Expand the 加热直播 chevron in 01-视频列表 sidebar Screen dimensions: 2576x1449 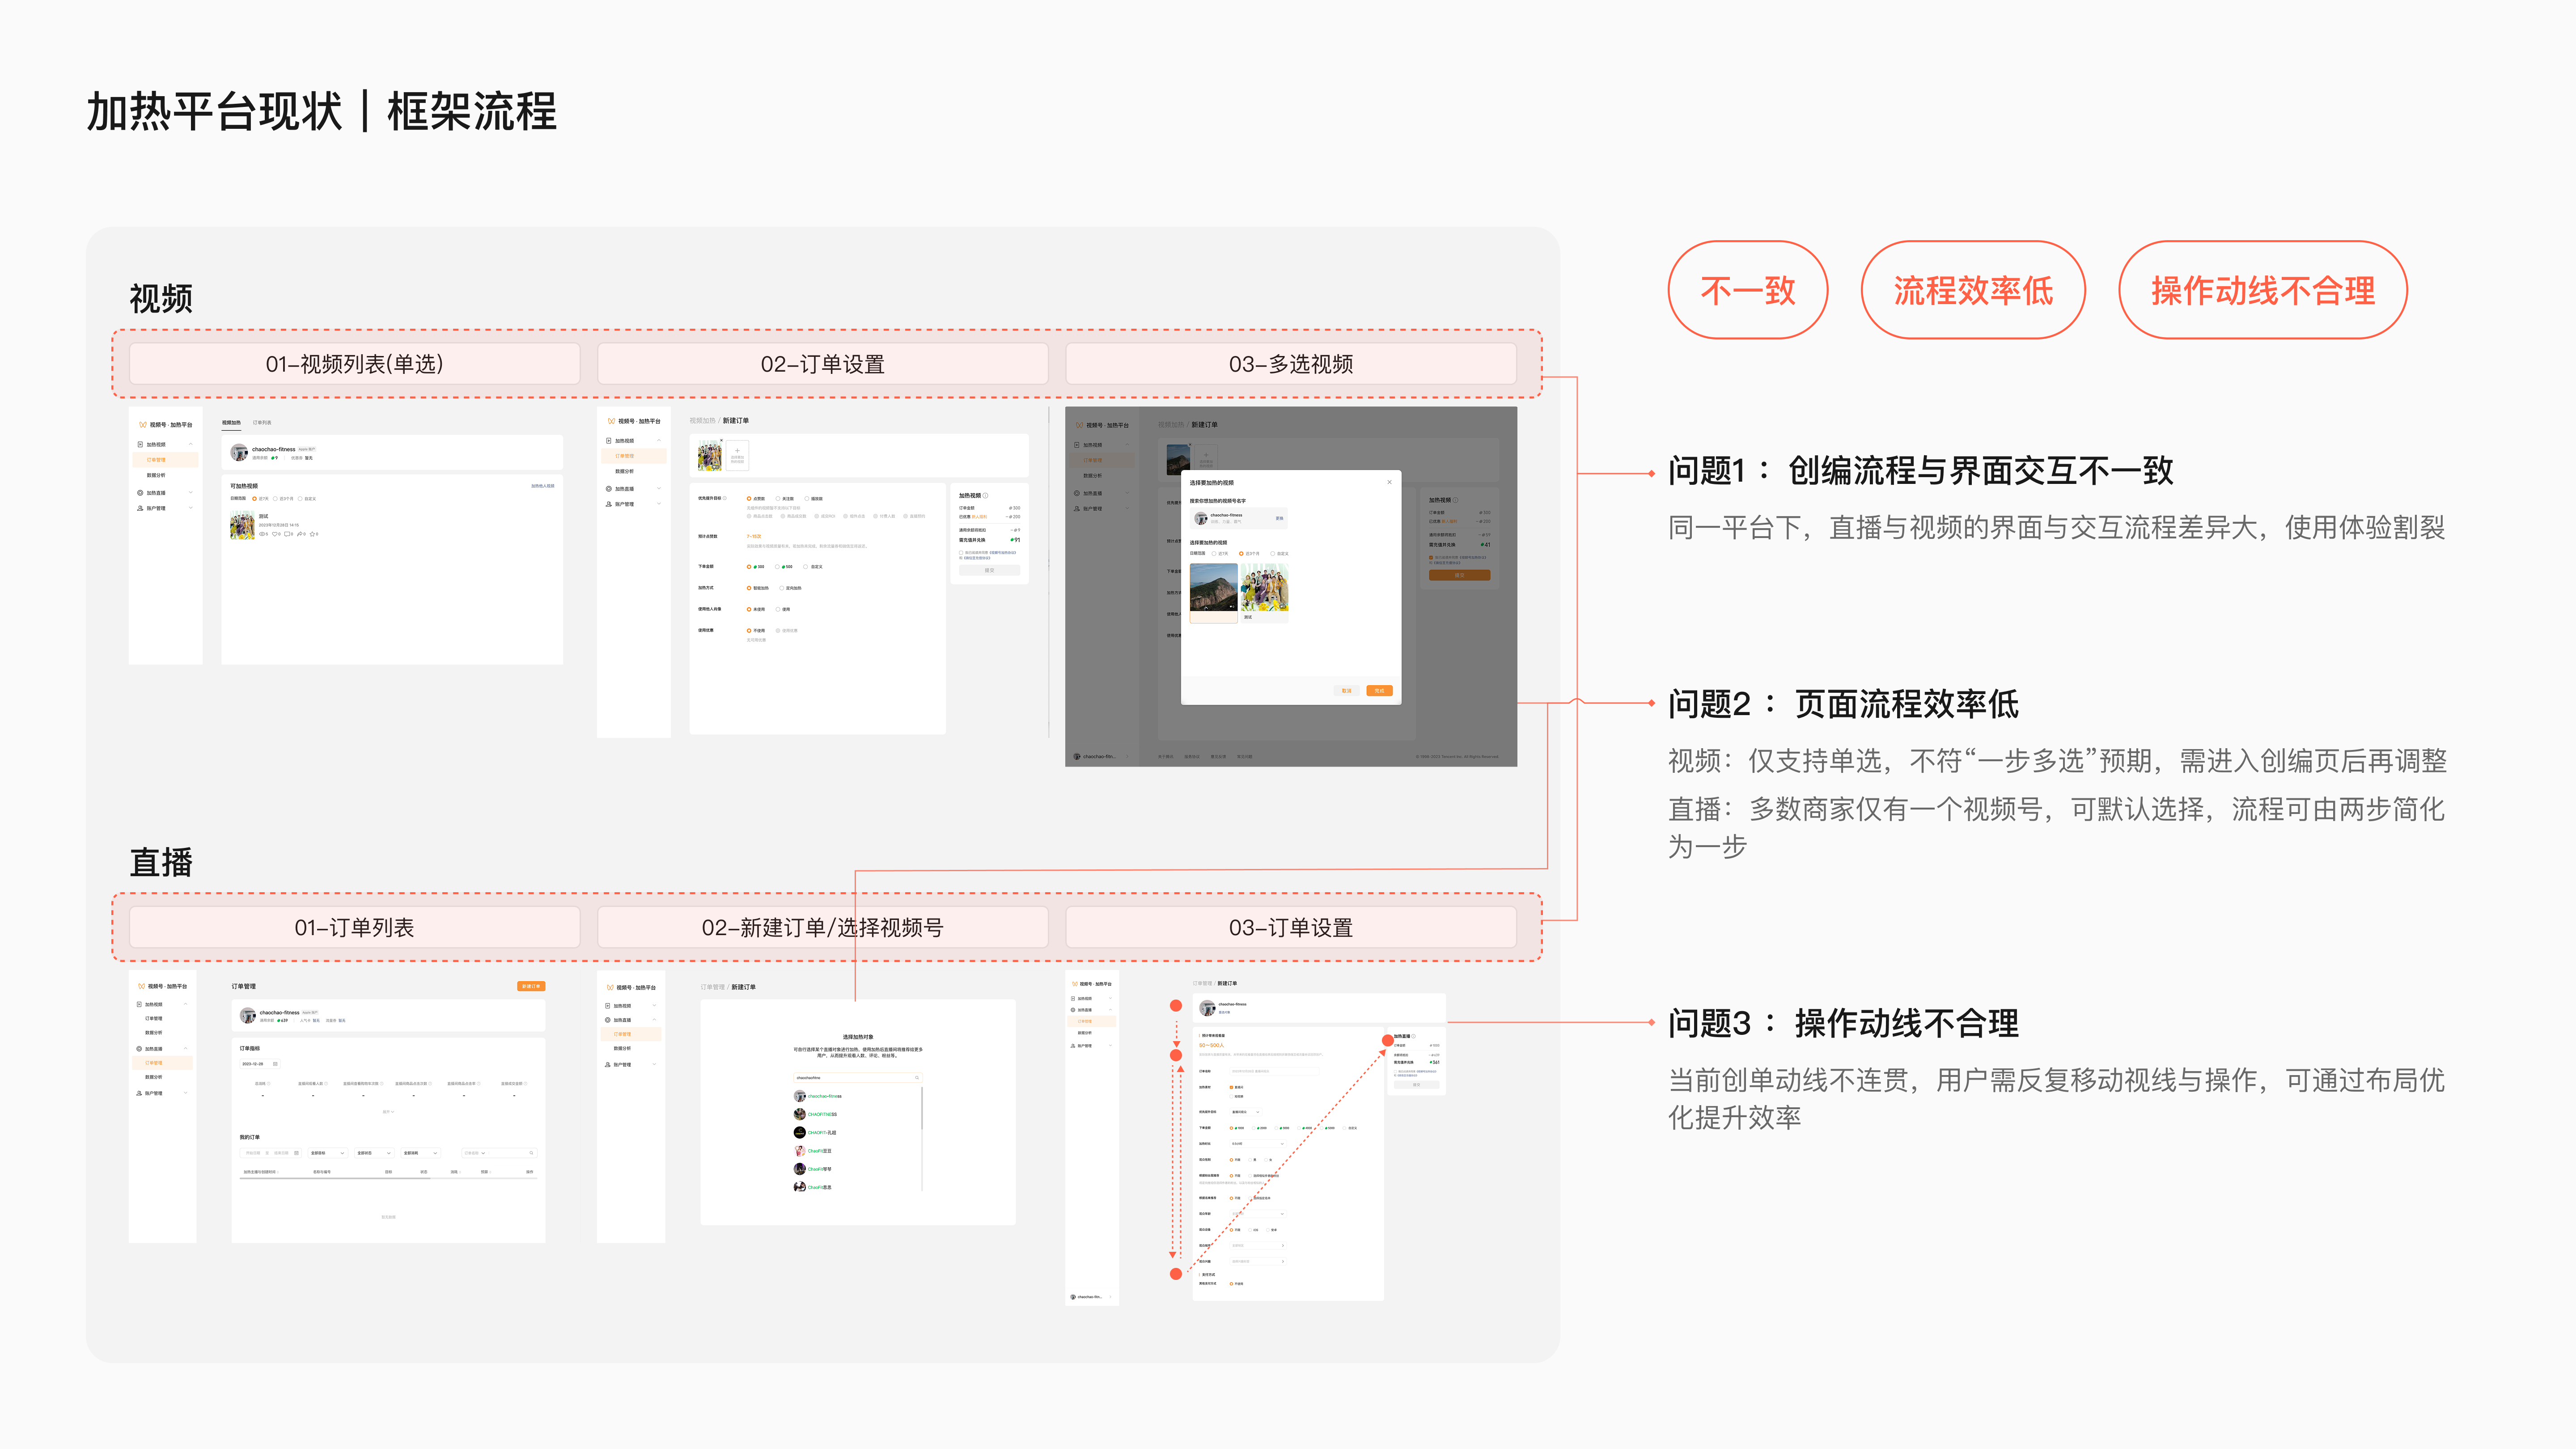point(191,493)
